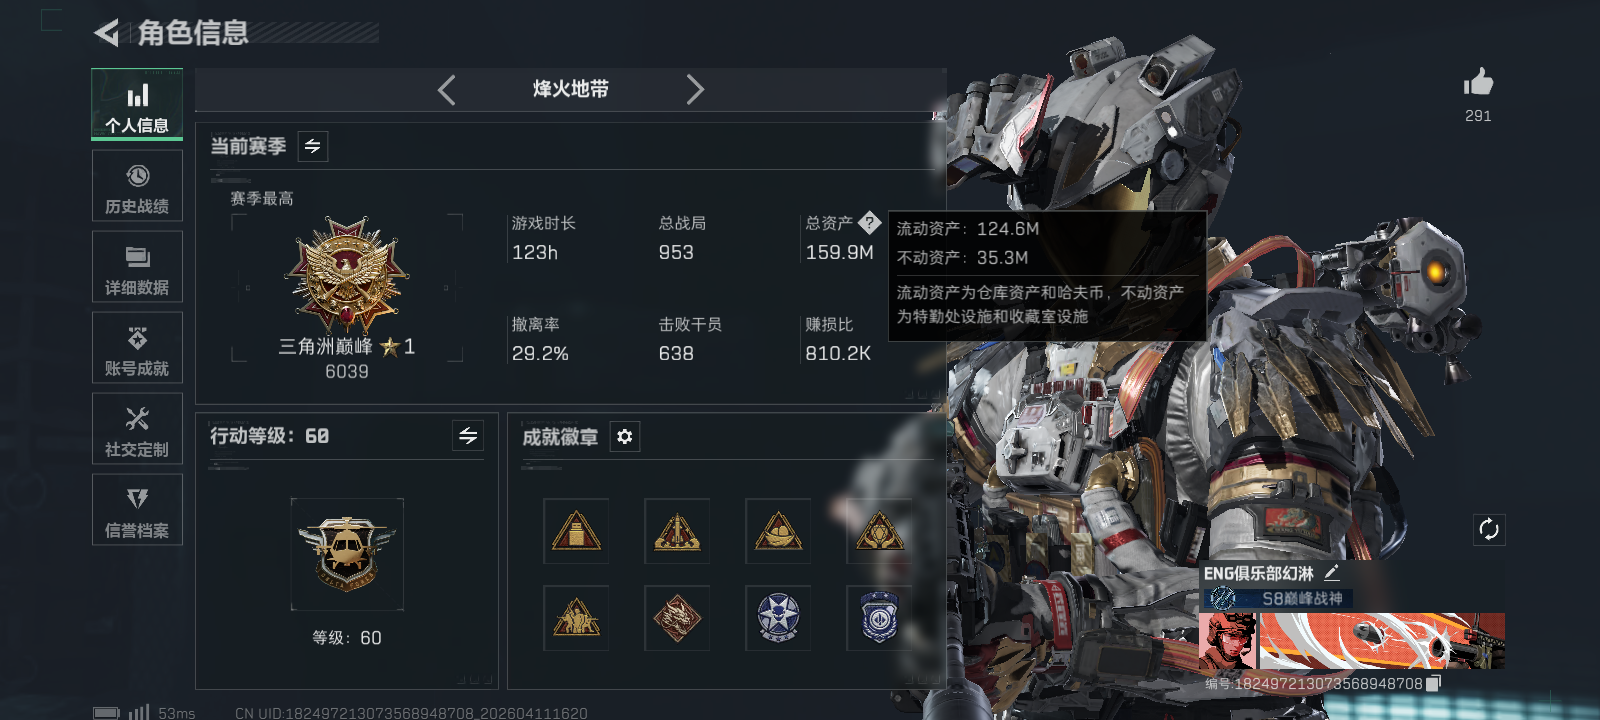Open the 总资产 question-mark help icon
1600x720 pixels.
[869, 222]
